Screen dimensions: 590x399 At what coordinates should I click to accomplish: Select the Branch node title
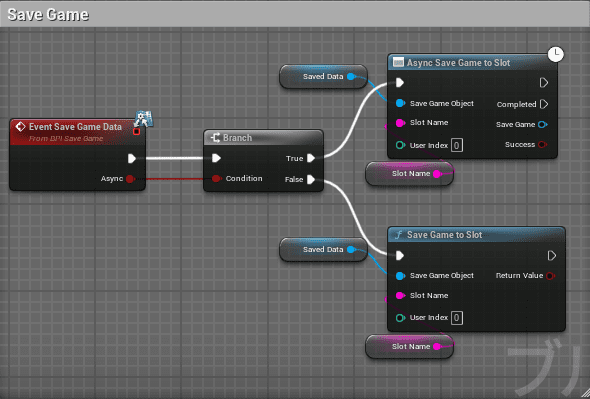tap(237, 138)
